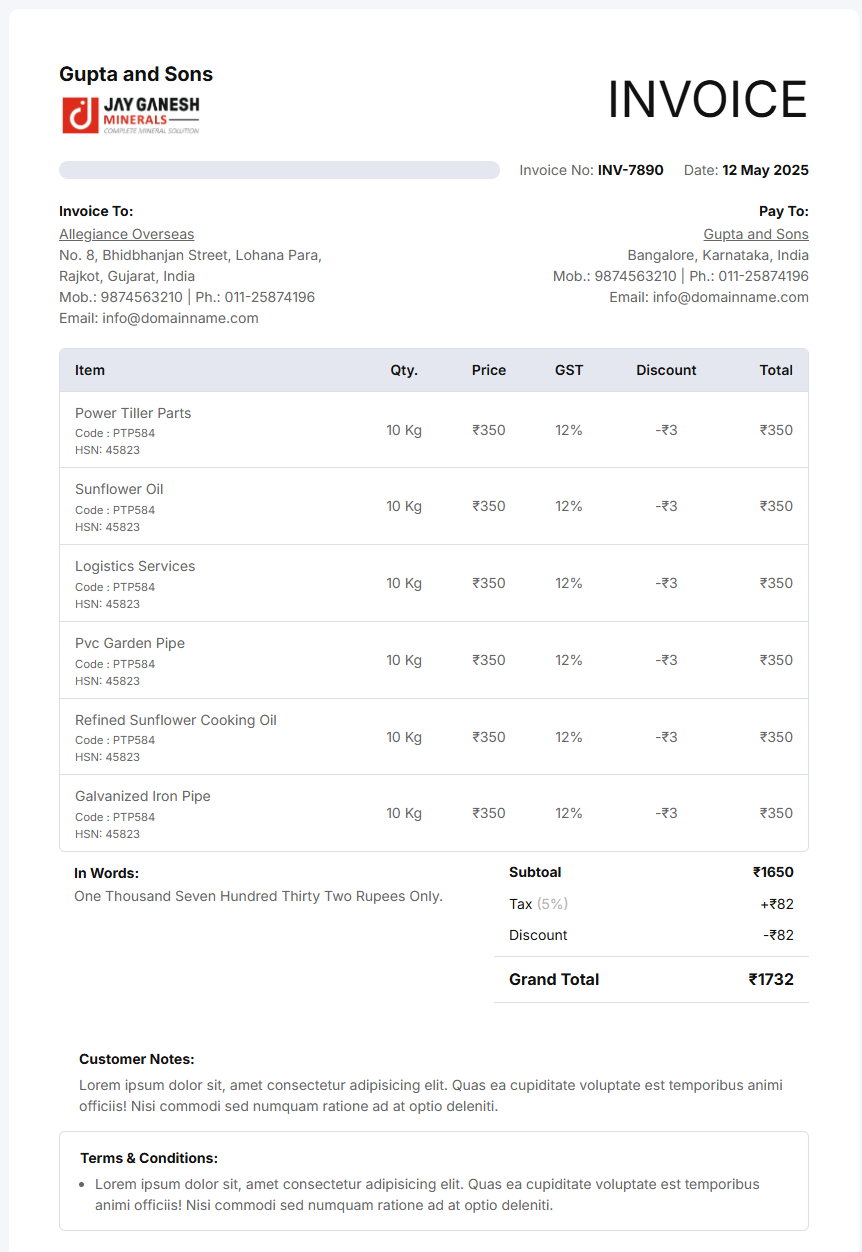Select the Refined Sunflower Cooking Oil item
Image resolution: width=862 pixels, height=1252 pixels.
[176, 720]
